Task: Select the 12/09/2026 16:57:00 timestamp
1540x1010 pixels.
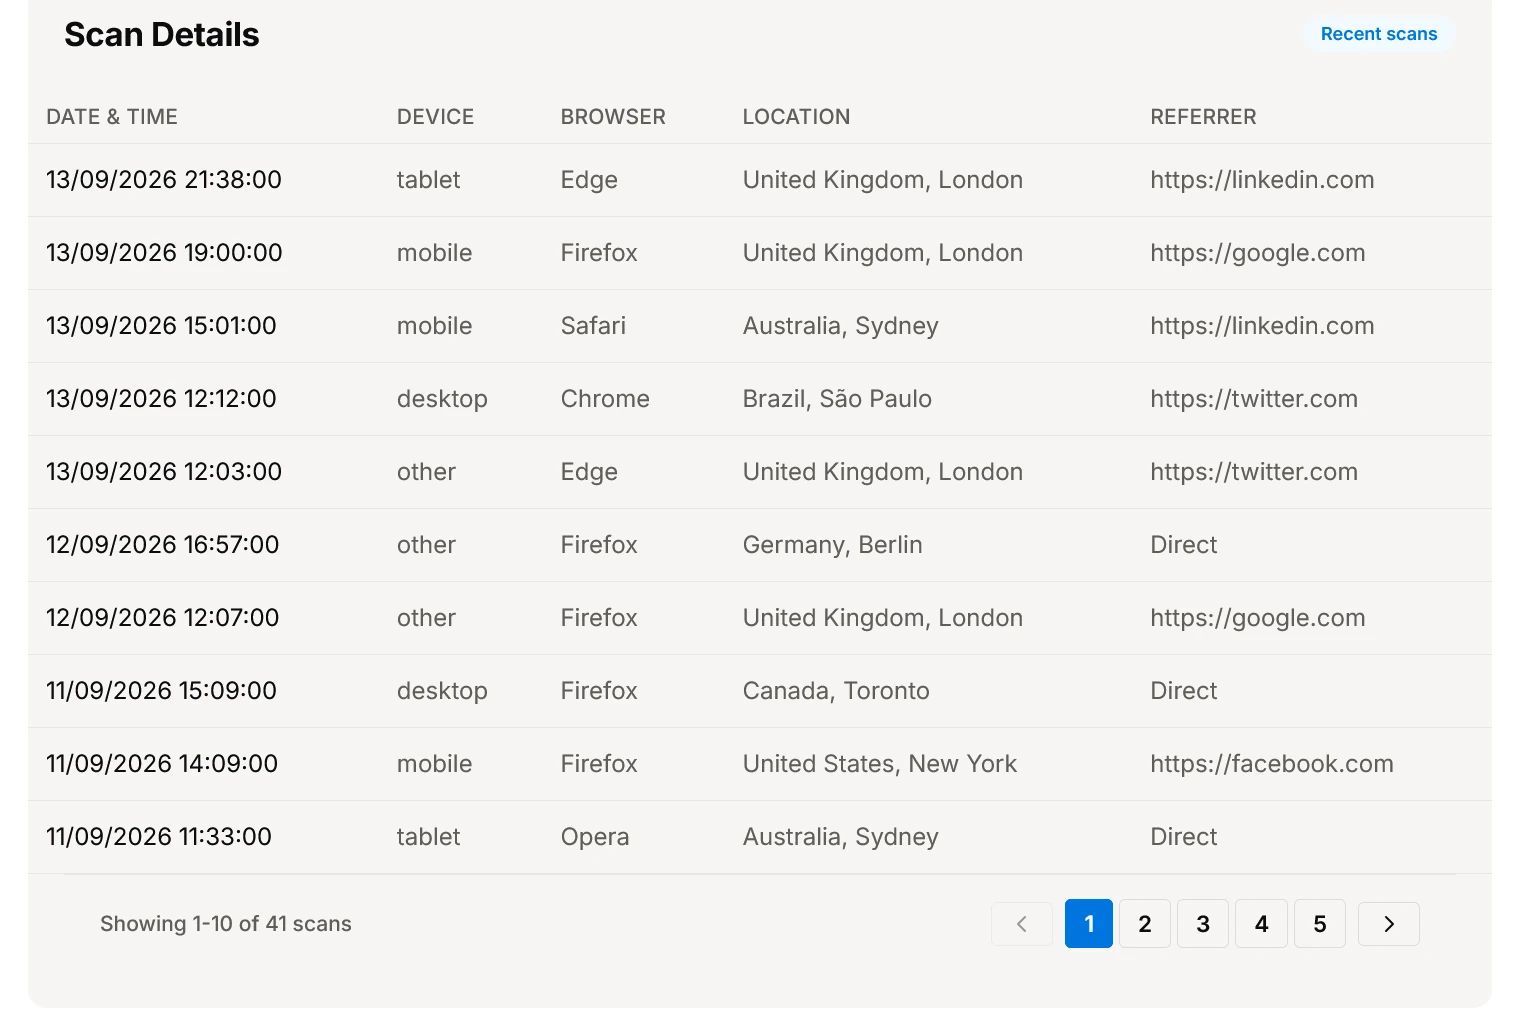Action: pos(163,545)
